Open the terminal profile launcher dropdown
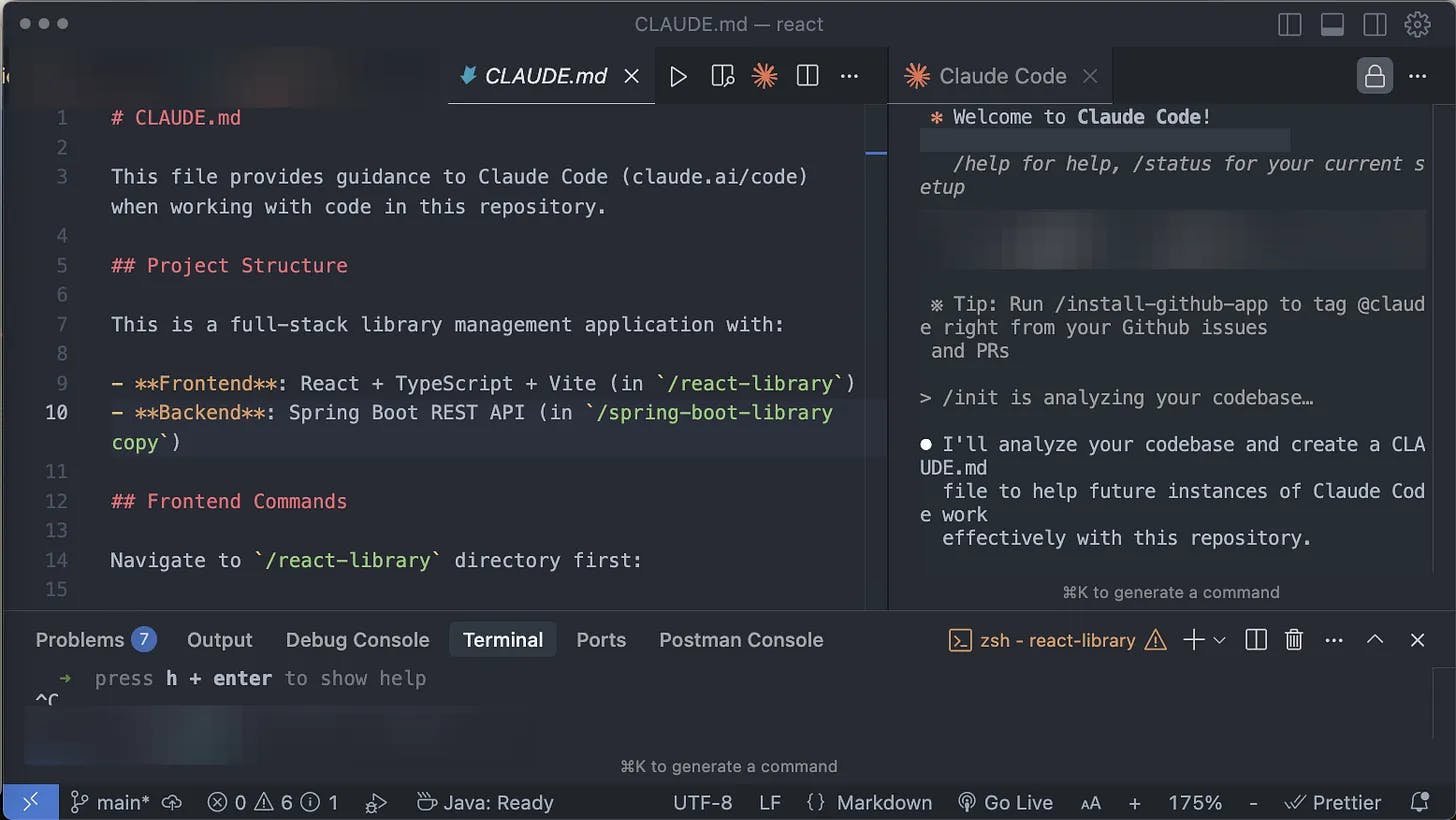The height and width of the screenshot is (820, 1456). pos(1219,639)
